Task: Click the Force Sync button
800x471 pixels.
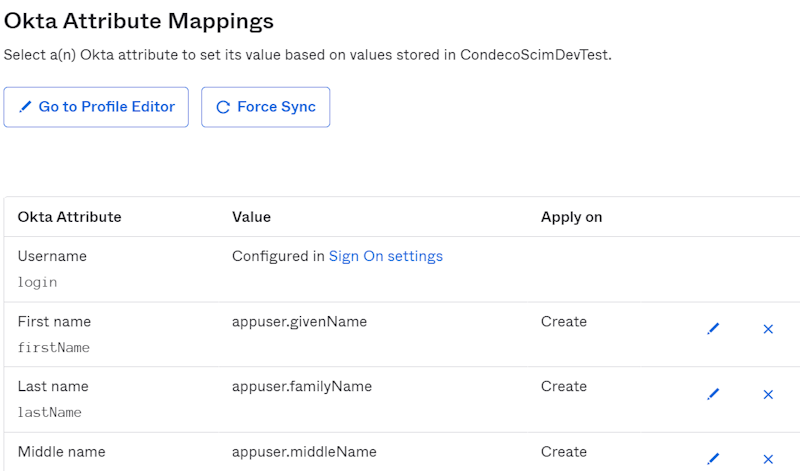Action: [265, 107]
